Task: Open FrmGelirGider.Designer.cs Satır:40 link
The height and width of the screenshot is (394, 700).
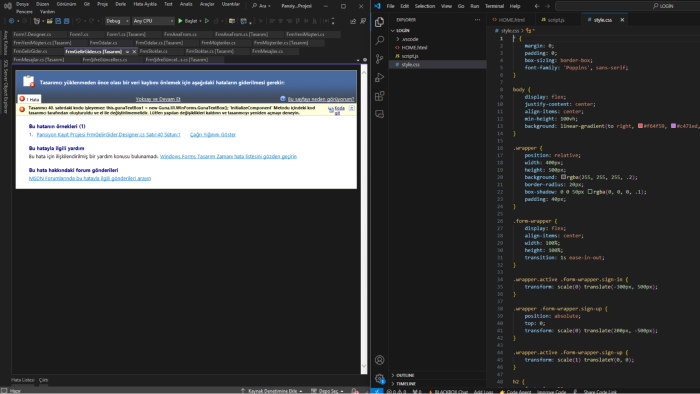Action: (108, 134)
